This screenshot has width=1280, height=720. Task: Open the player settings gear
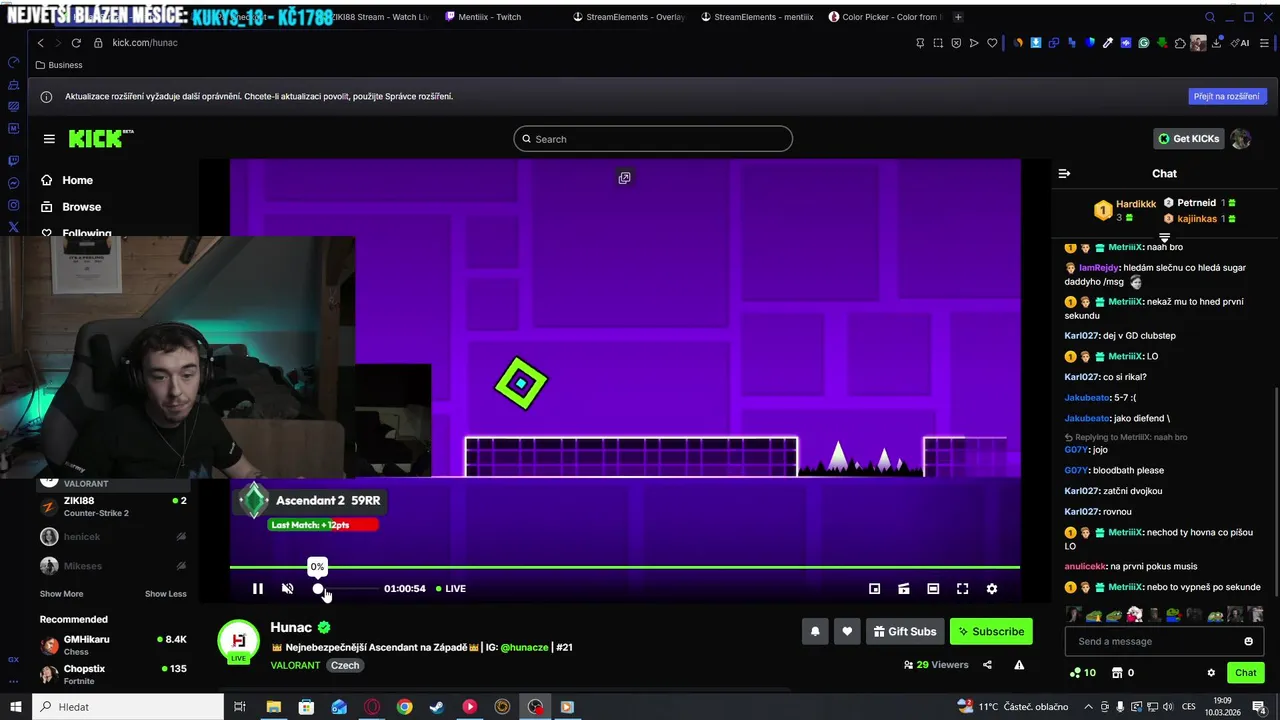click(x=992, y=589)
